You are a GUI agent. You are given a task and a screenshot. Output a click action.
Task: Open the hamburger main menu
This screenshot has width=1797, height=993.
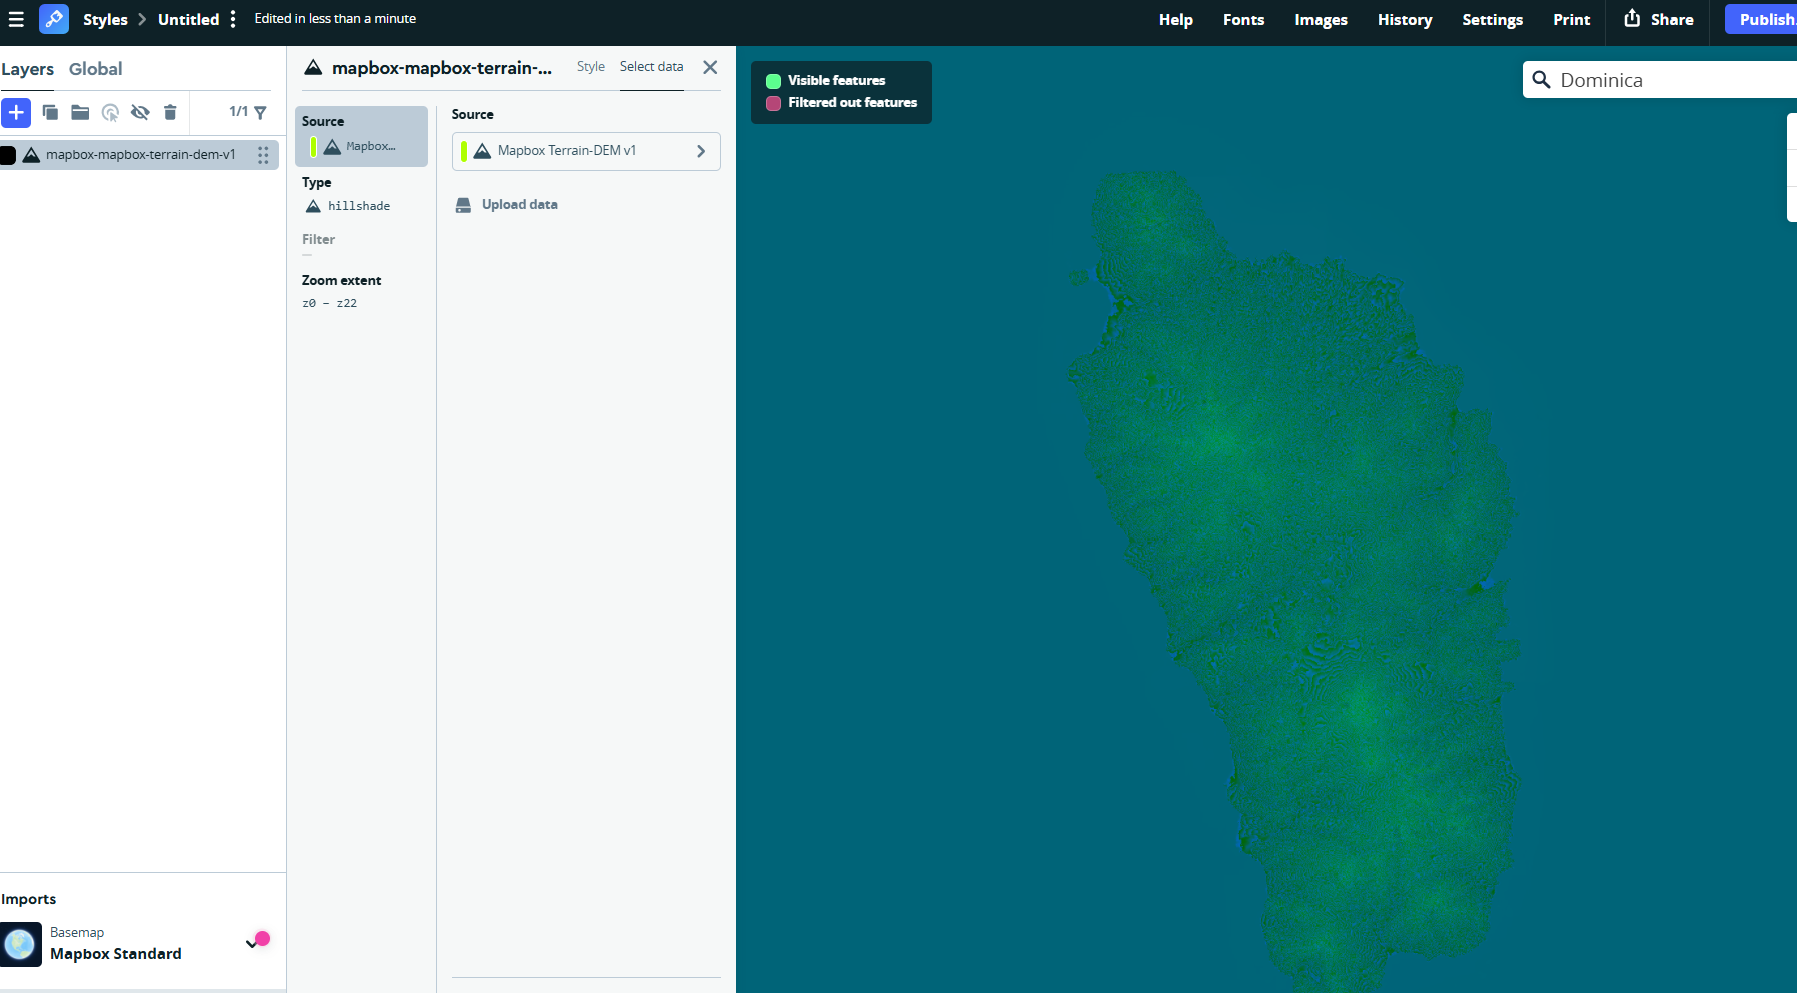[16, 19]
